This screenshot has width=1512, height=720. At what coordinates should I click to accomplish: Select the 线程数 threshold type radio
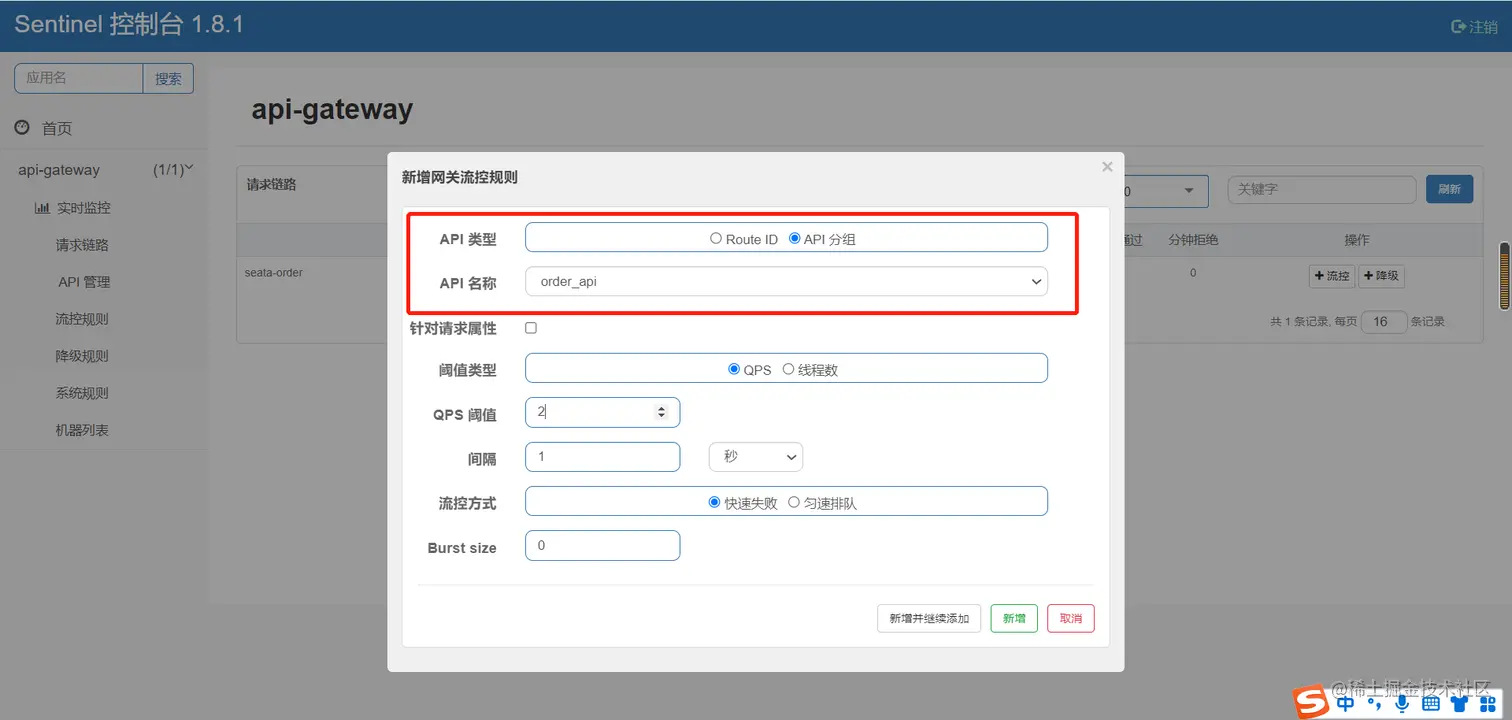pos(788,369)
